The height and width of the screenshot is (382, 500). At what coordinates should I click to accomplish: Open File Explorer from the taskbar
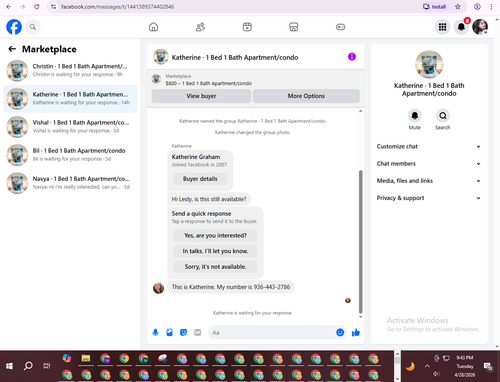pyautogui.click(x=86, y=358)
